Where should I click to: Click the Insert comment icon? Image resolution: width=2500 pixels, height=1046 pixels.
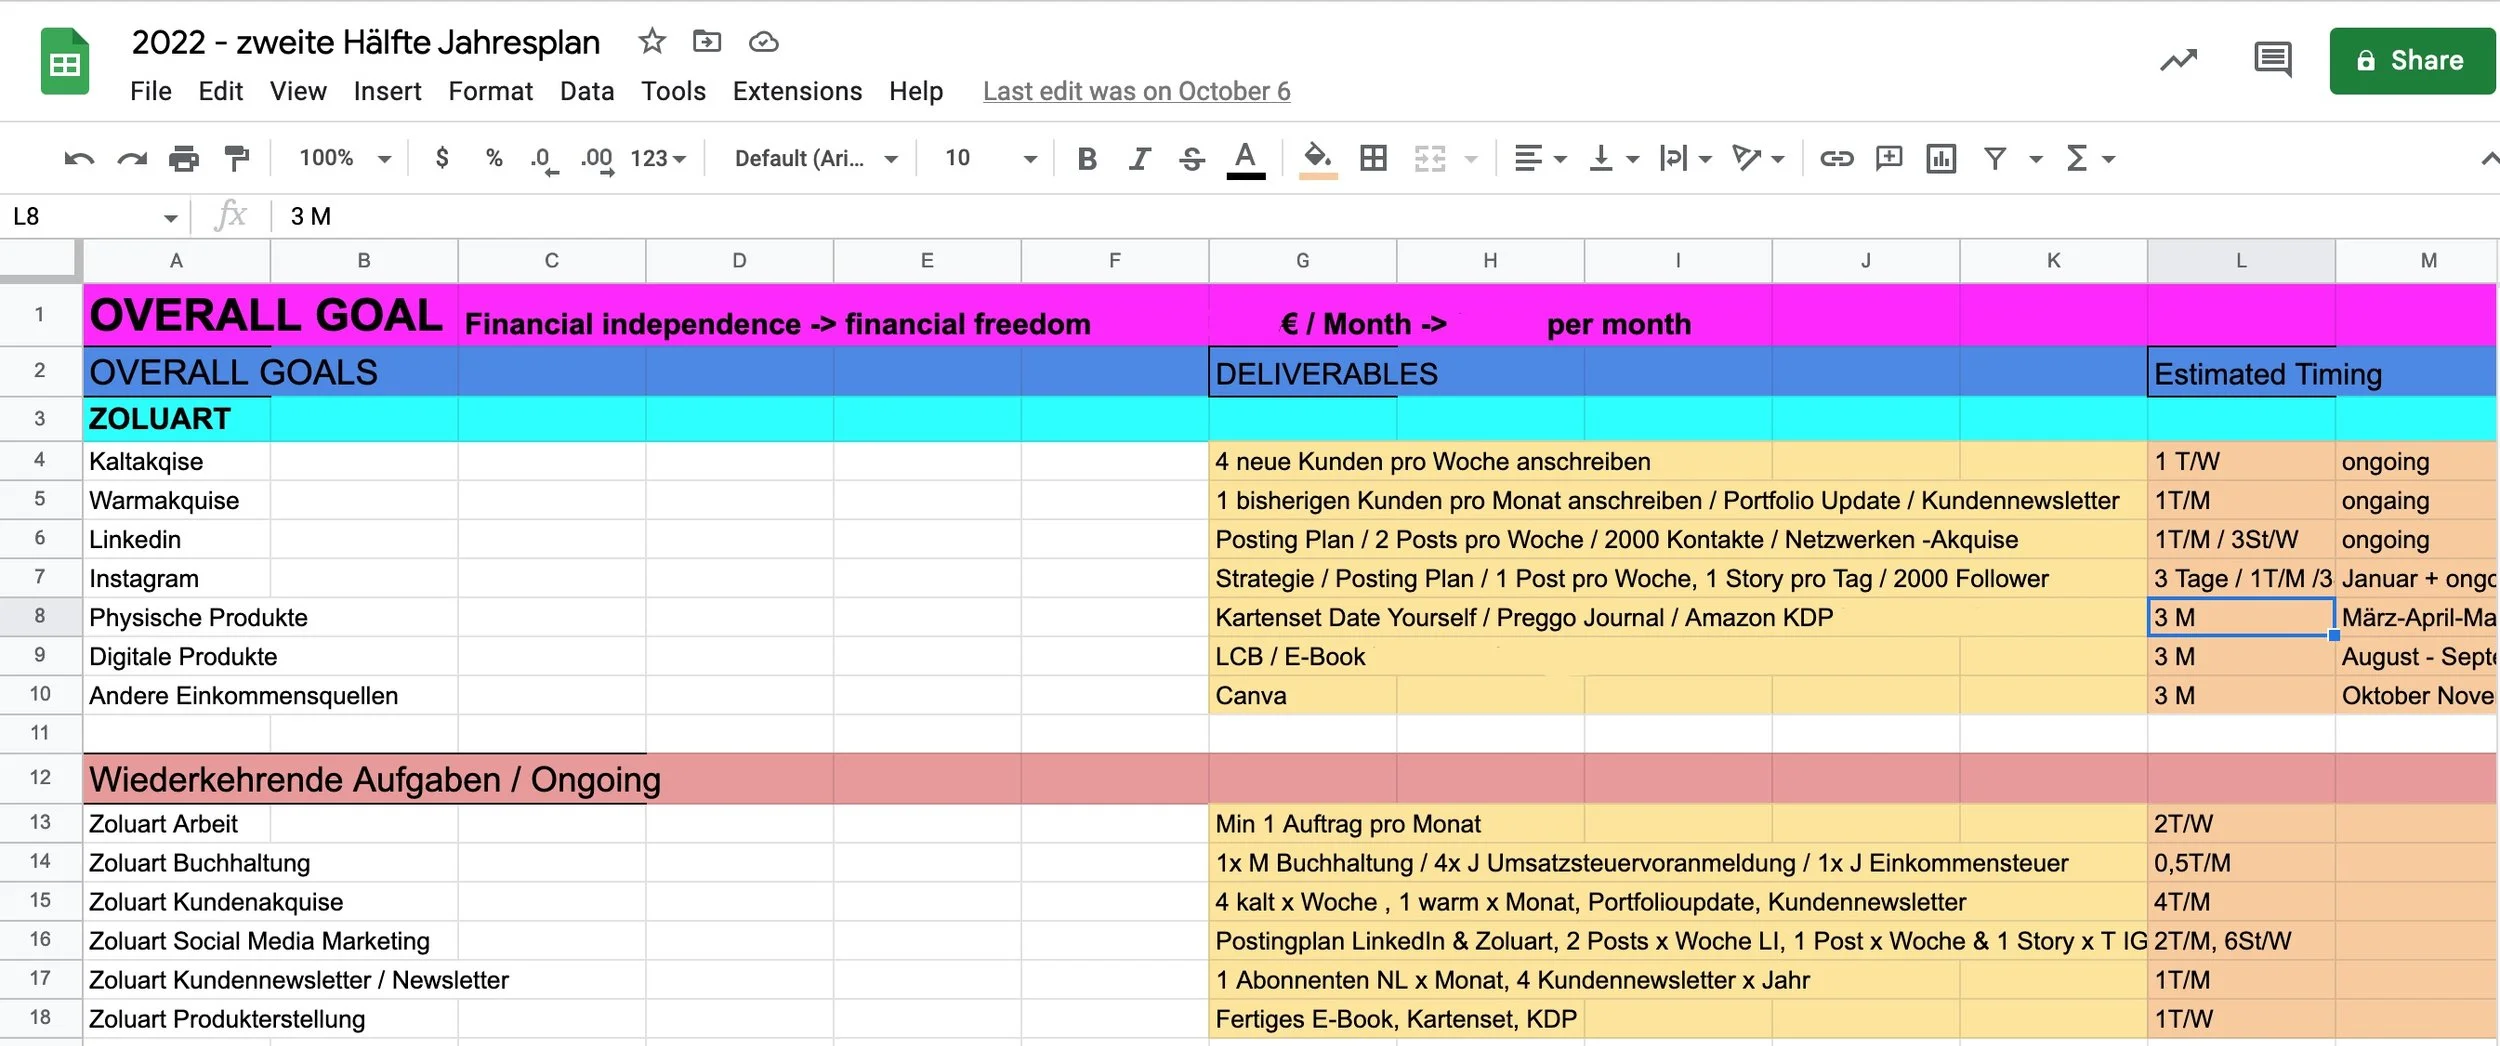[x=1888, y=158]
